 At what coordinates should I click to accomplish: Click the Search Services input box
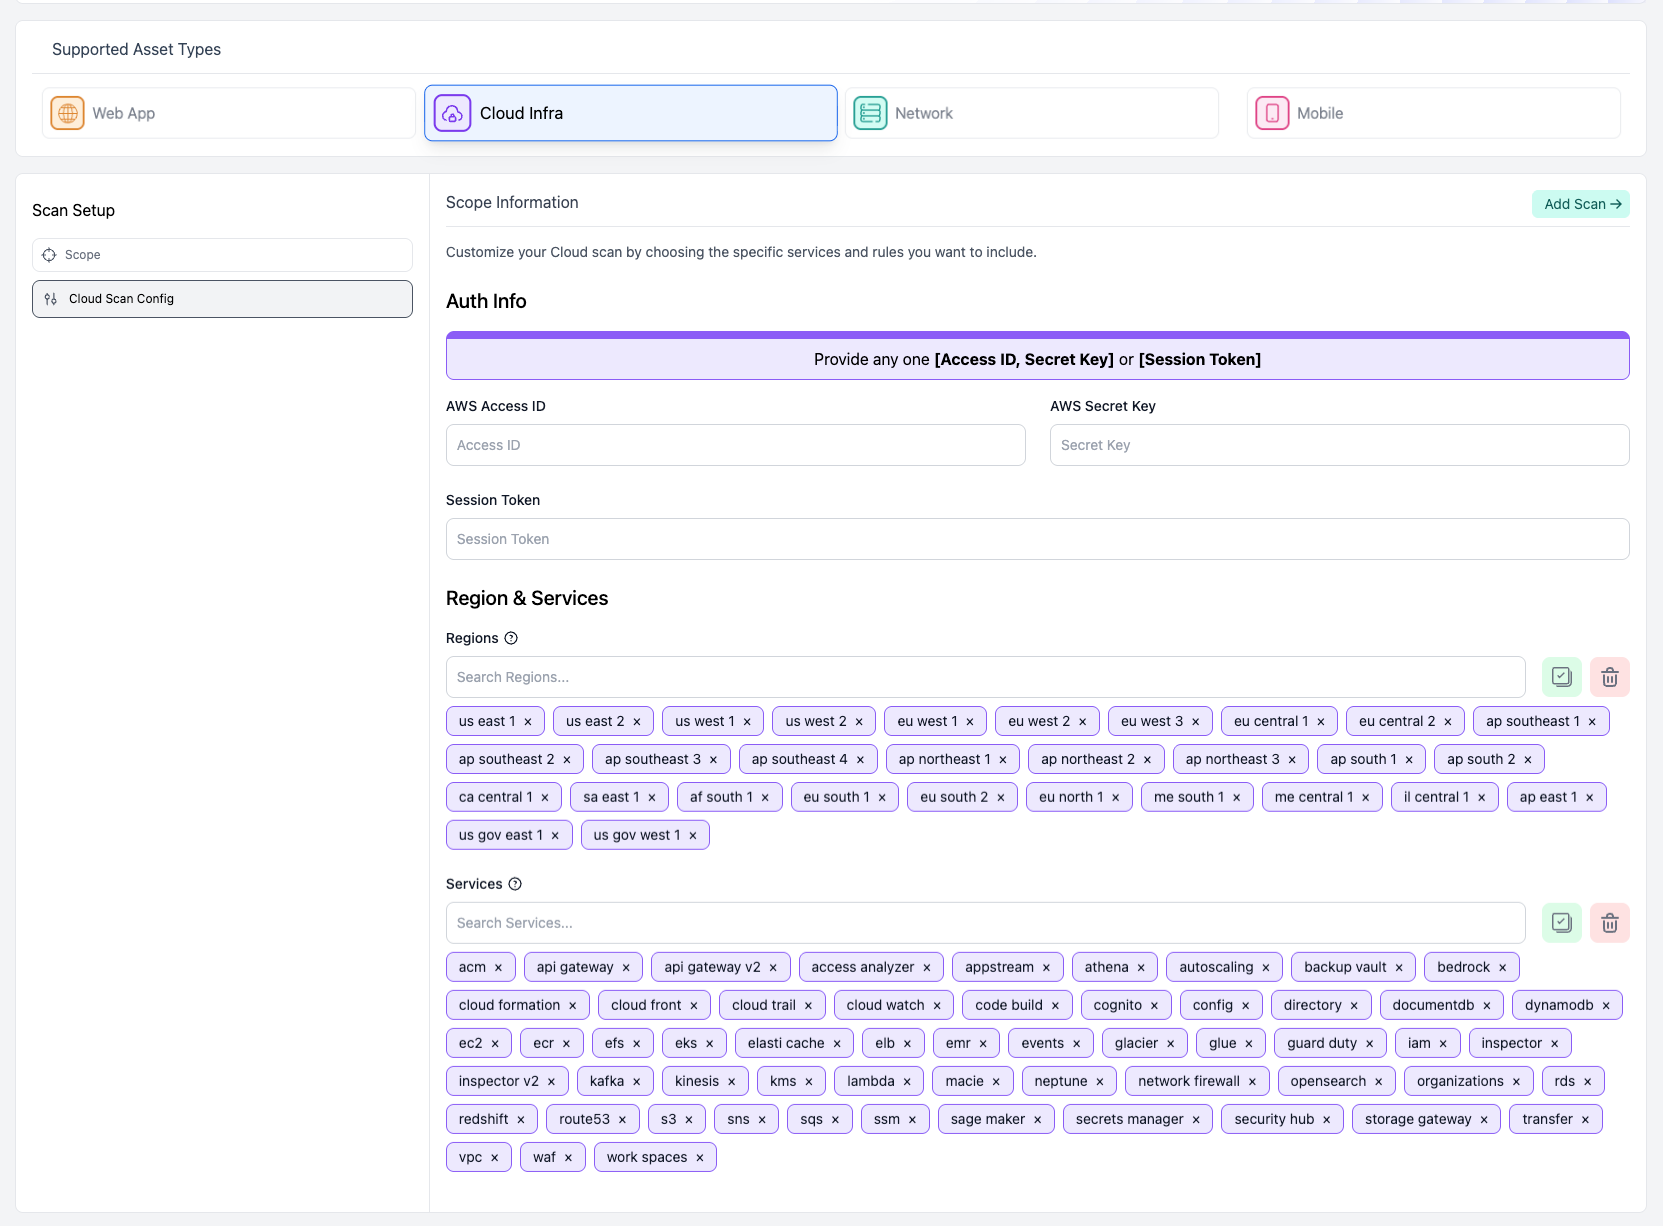(x=985, y=923)
